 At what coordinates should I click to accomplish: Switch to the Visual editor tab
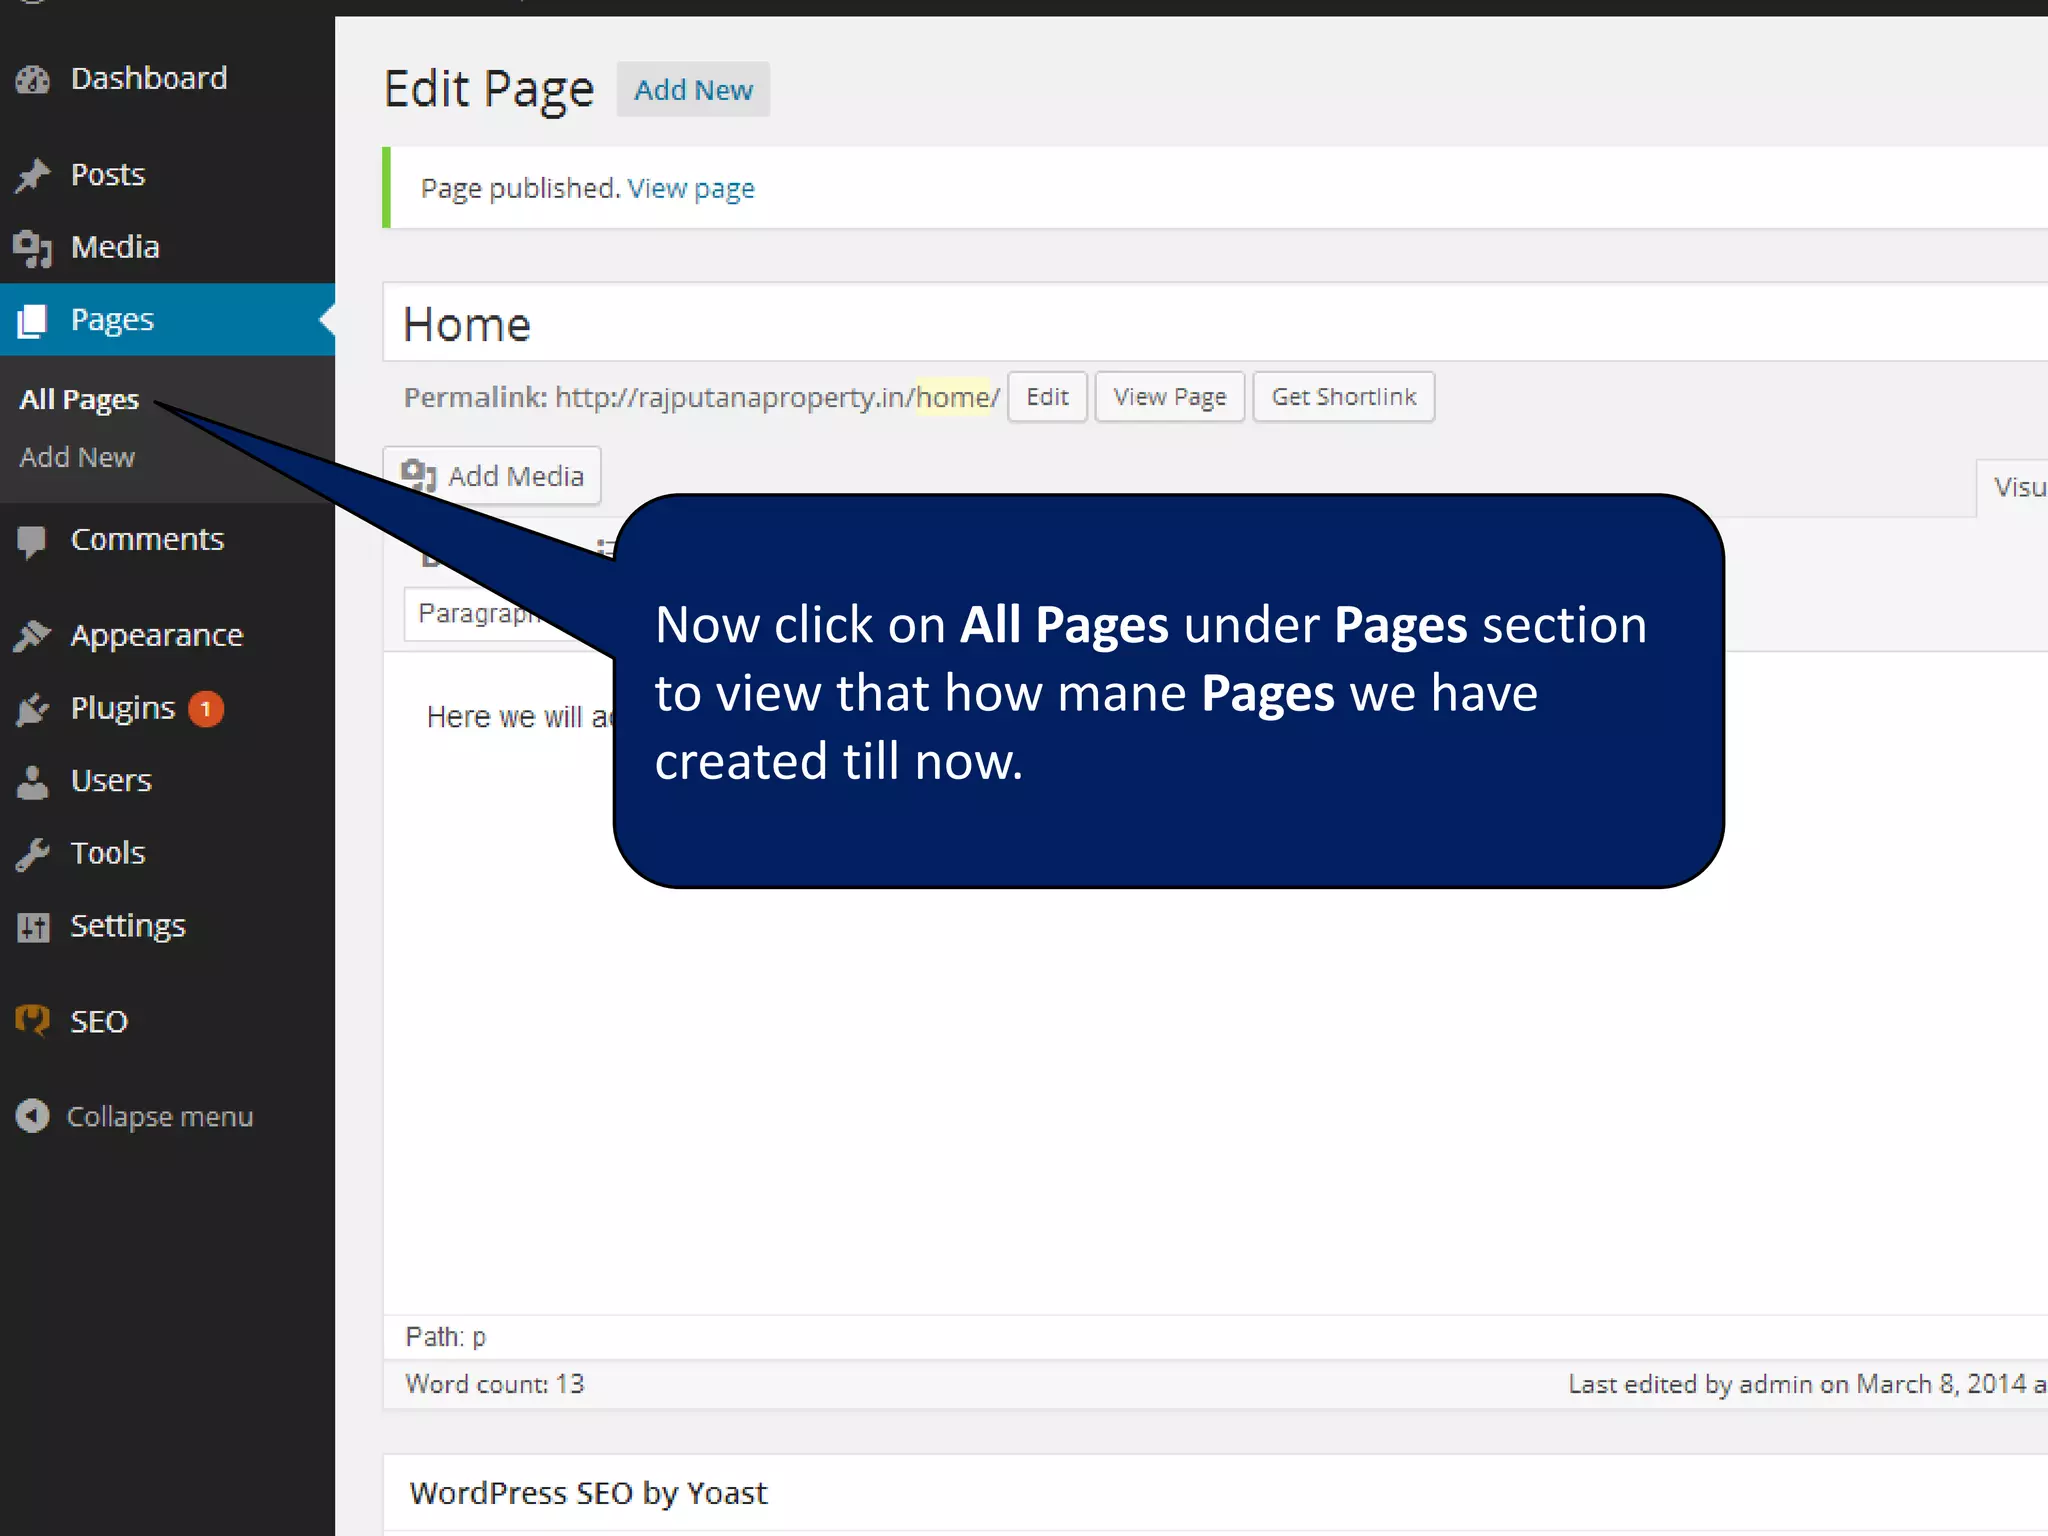point(2016,488)
